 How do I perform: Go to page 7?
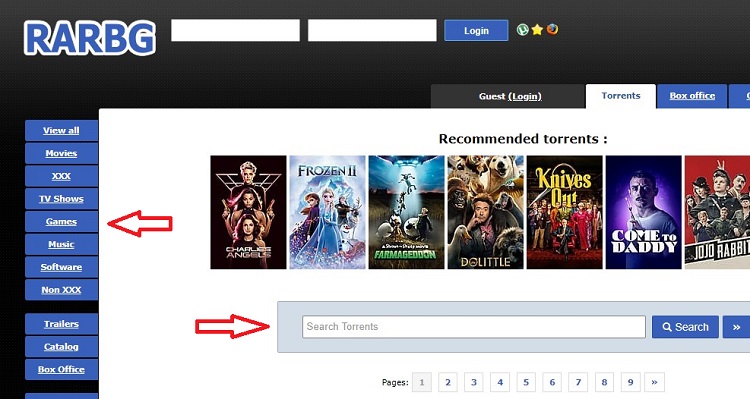point(578,382)
